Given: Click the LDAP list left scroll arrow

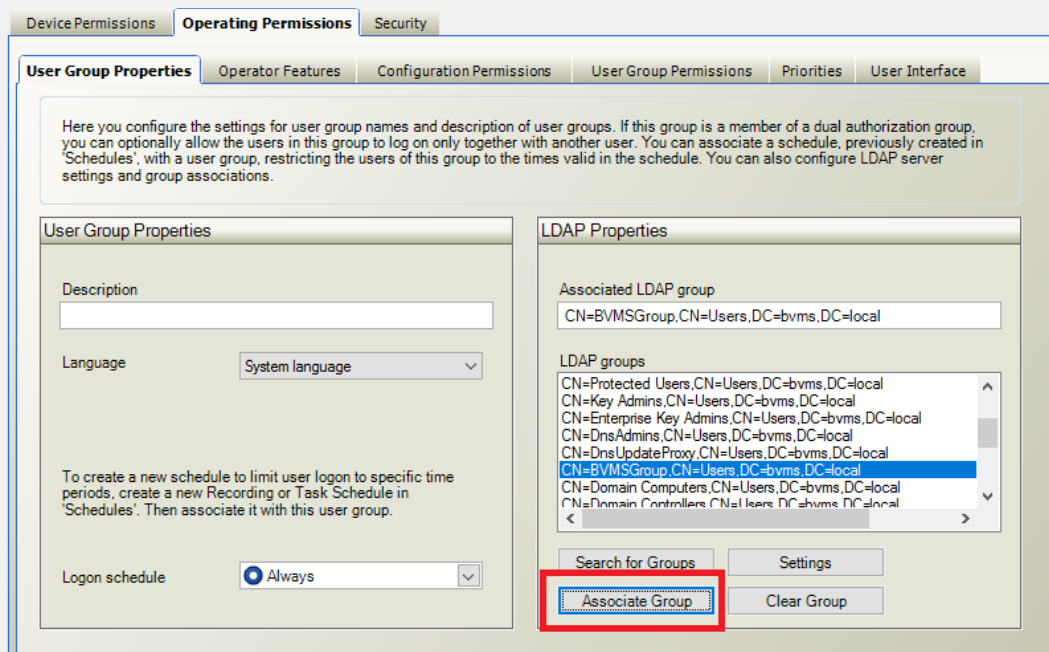Looking at the screenshot, I should (x=571, y=518).
